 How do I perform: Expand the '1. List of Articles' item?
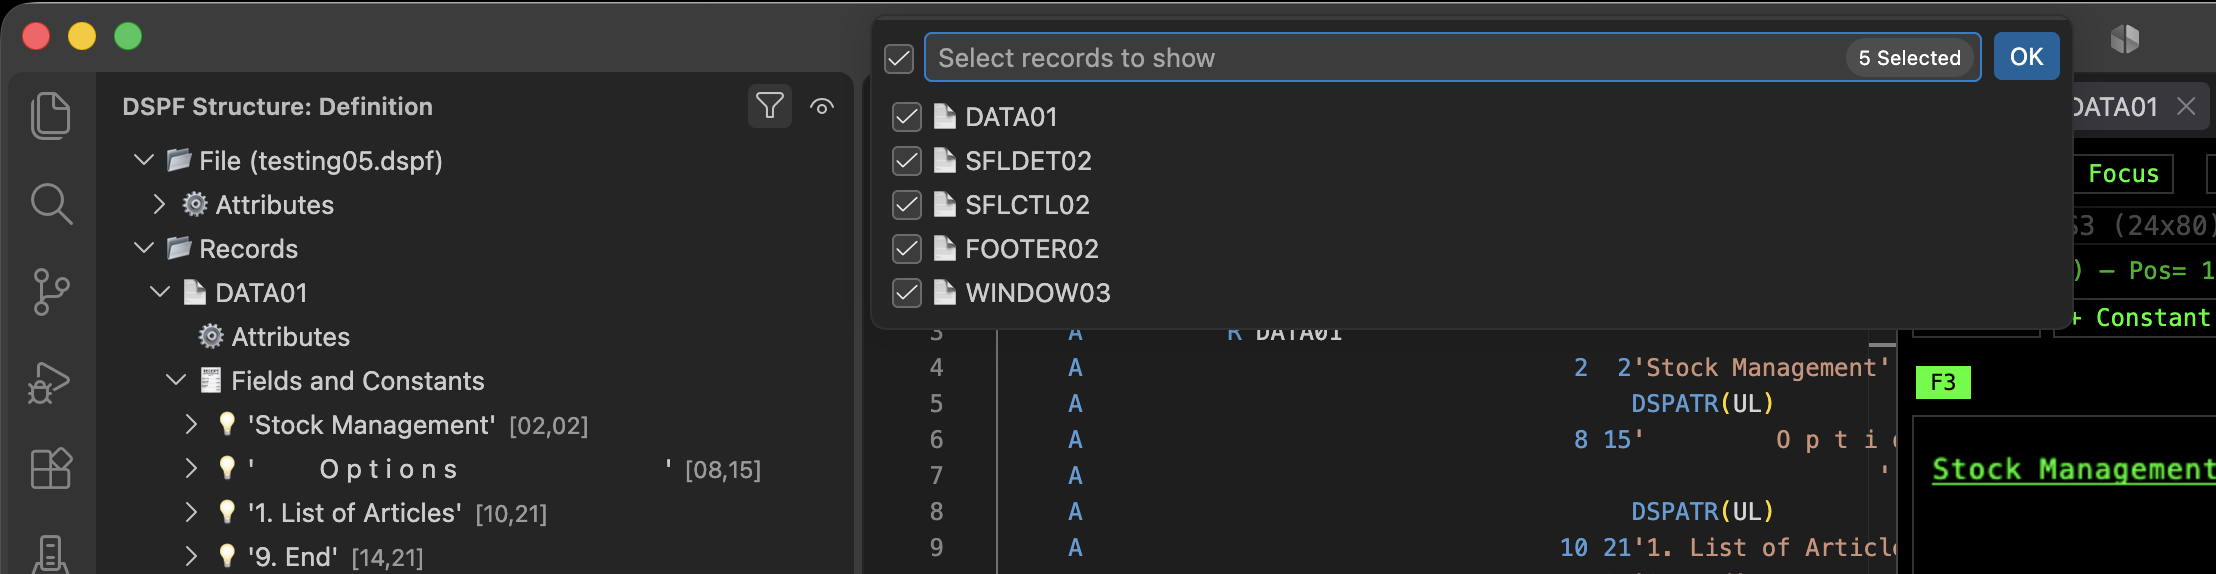click(x=191, y=512)
